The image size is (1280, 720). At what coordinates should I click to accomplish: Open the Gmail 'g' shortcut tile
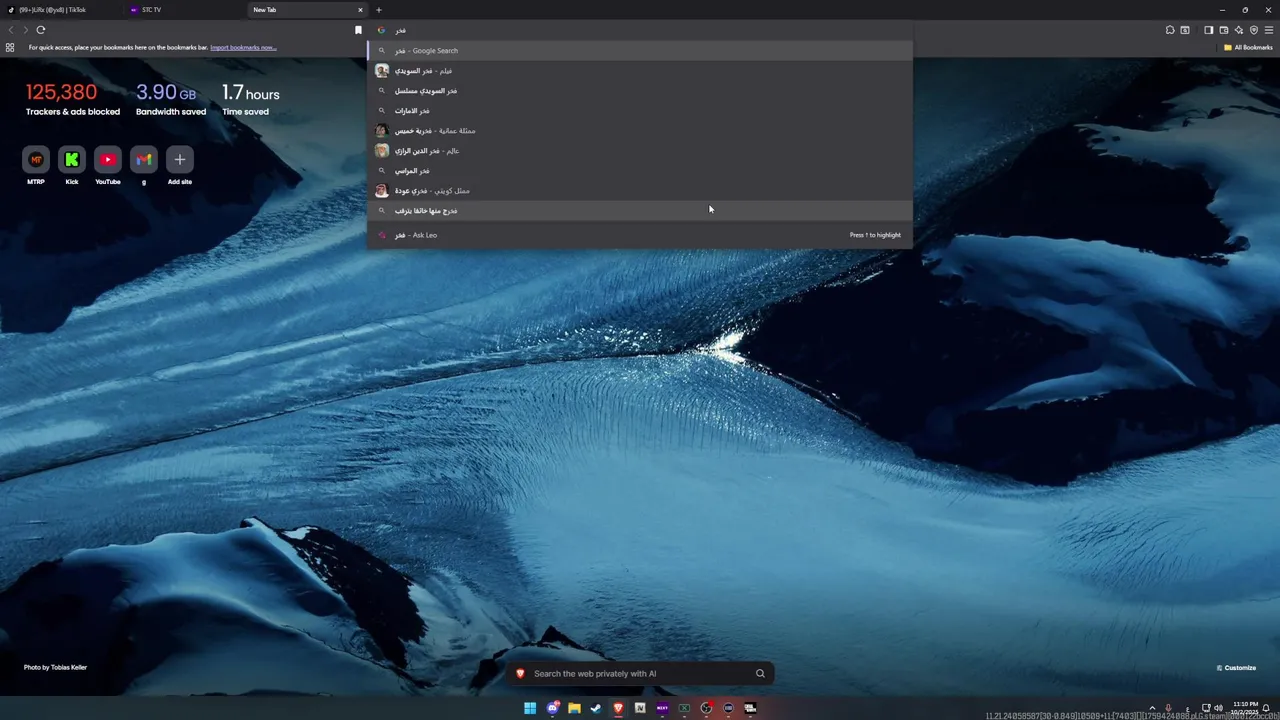pos(144,159)
